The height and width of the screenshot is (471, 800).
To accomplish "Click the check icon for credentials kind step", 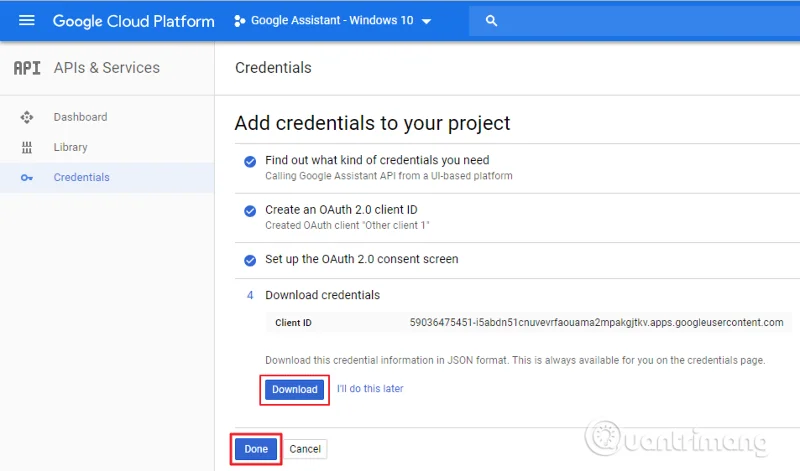I will 250,162.
